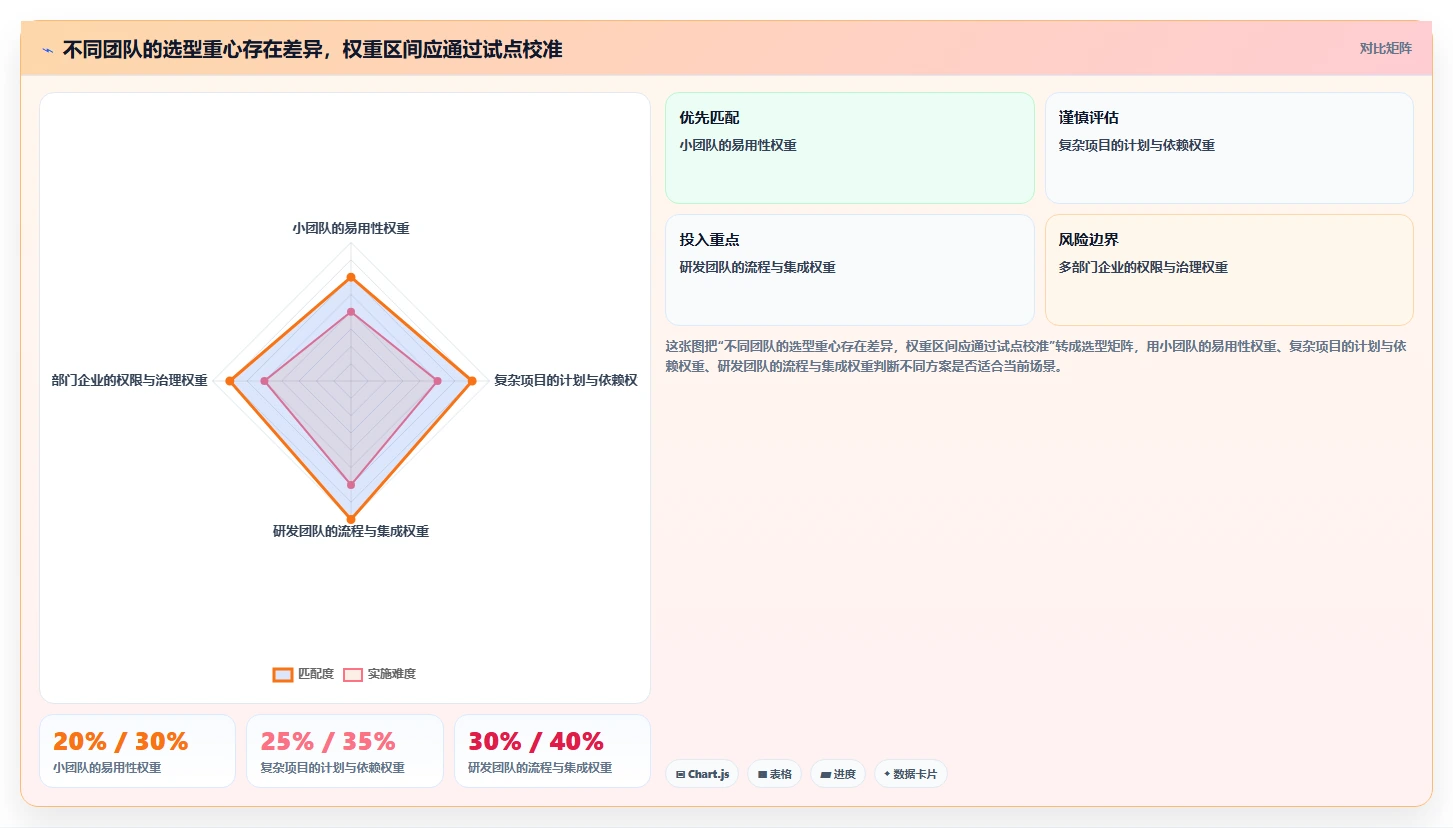
Task: Click pink data point on 复杂项目的计划与依赖权 axis
Action: tap(437, 381)
